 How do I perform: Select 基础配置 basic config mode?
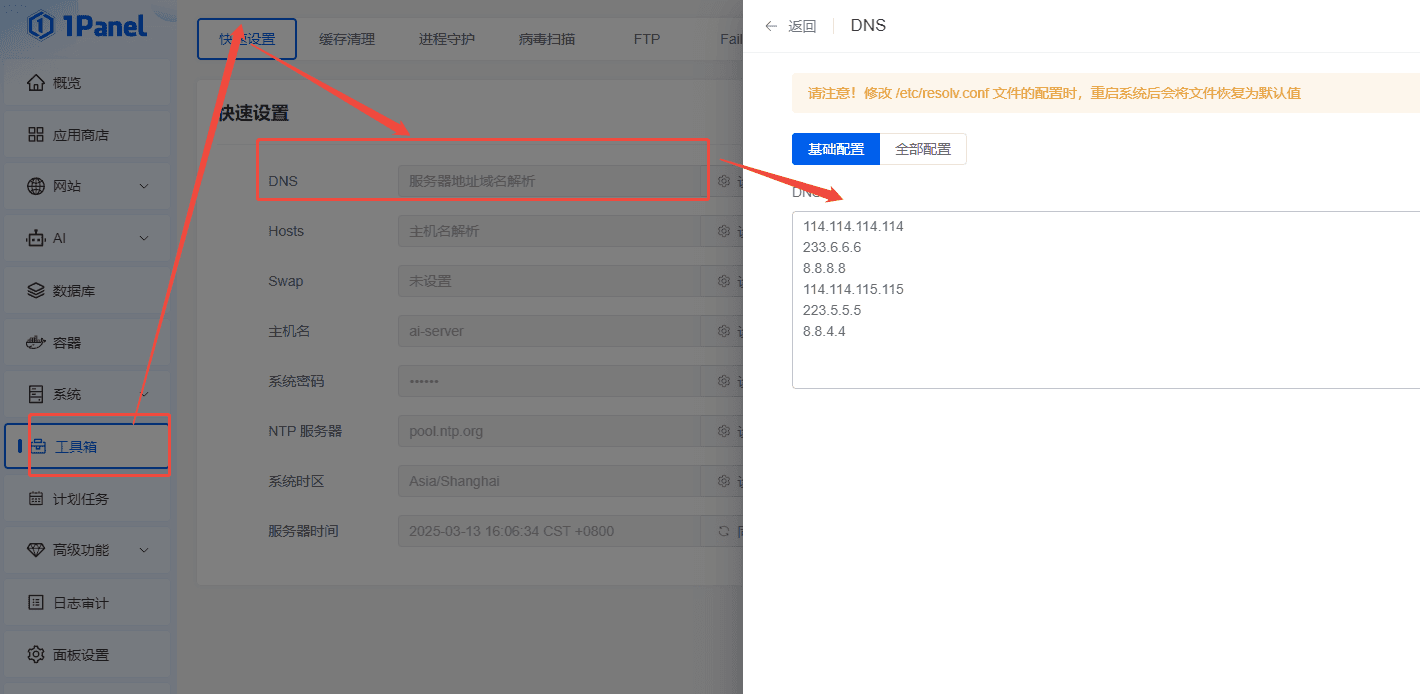(x=836, y=149)
